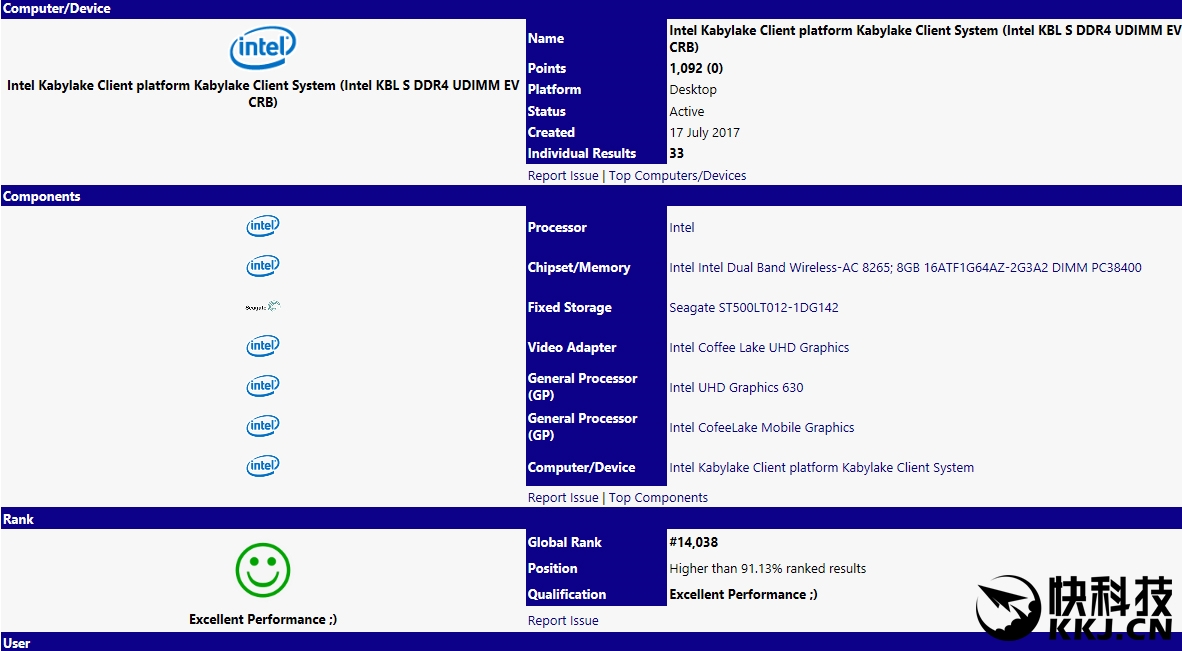Click the Position field label
The height and width of the screenshot is (651, 1182).
click(553, 568)
